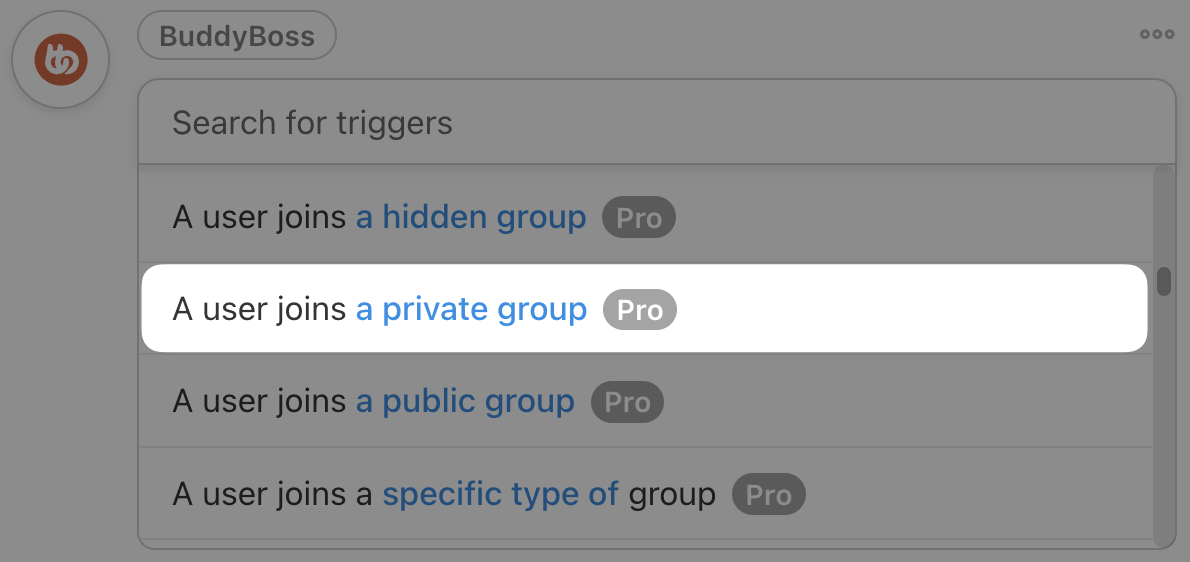Click the BuddyBoss logo icon
This screenshot has width=1190, height=562.
(60, 60)
